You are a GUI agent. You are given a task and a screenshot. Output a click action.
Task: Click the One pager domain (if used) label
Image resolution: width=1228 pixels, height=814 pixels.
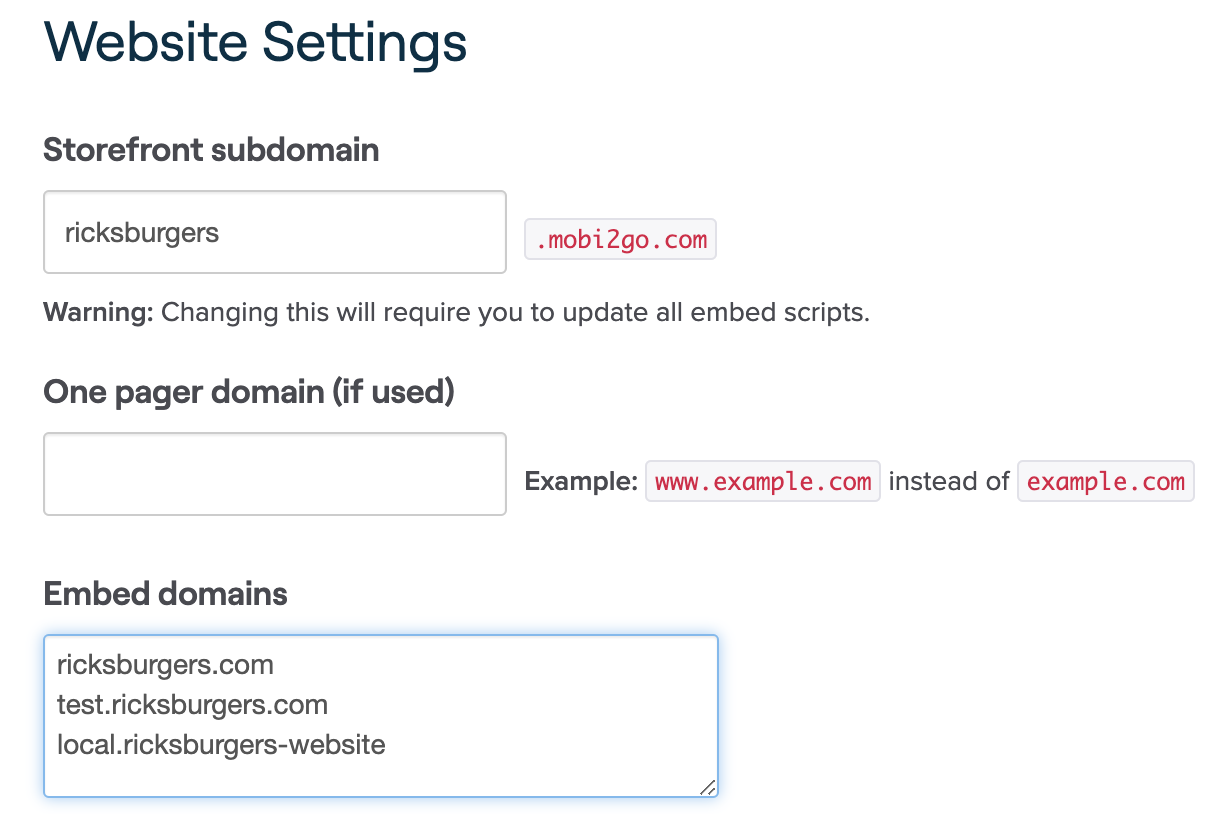pyautogui.click(x=249, y=392)
